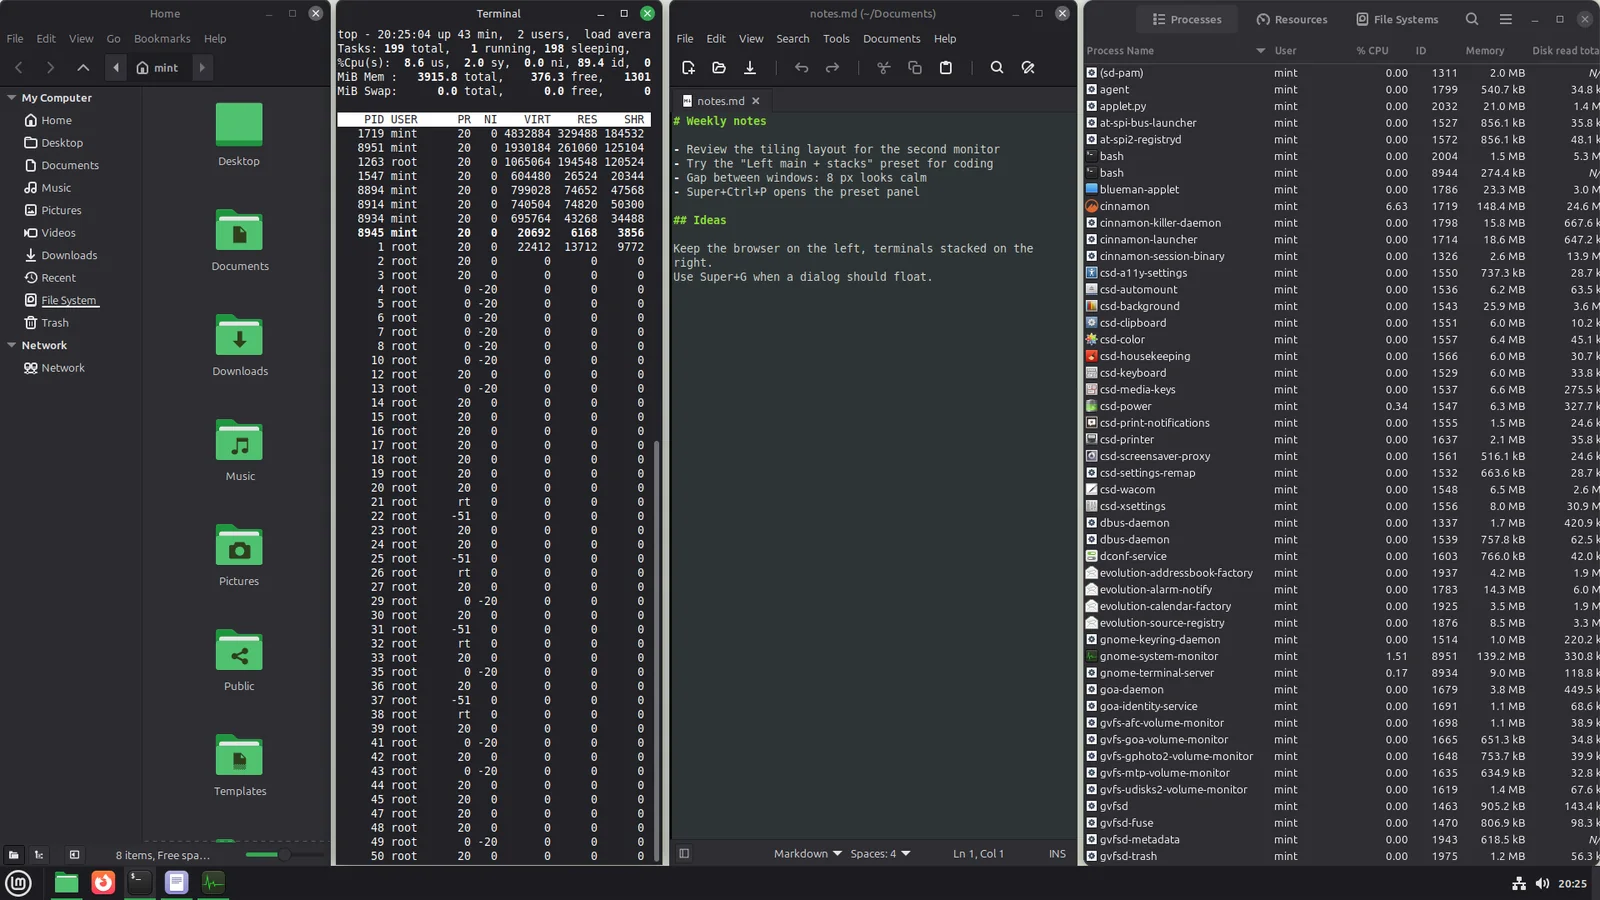The image size is (1600, 900).
Task: Toggle INS insert mode in text editor status bar
Action: [1057, 854]
